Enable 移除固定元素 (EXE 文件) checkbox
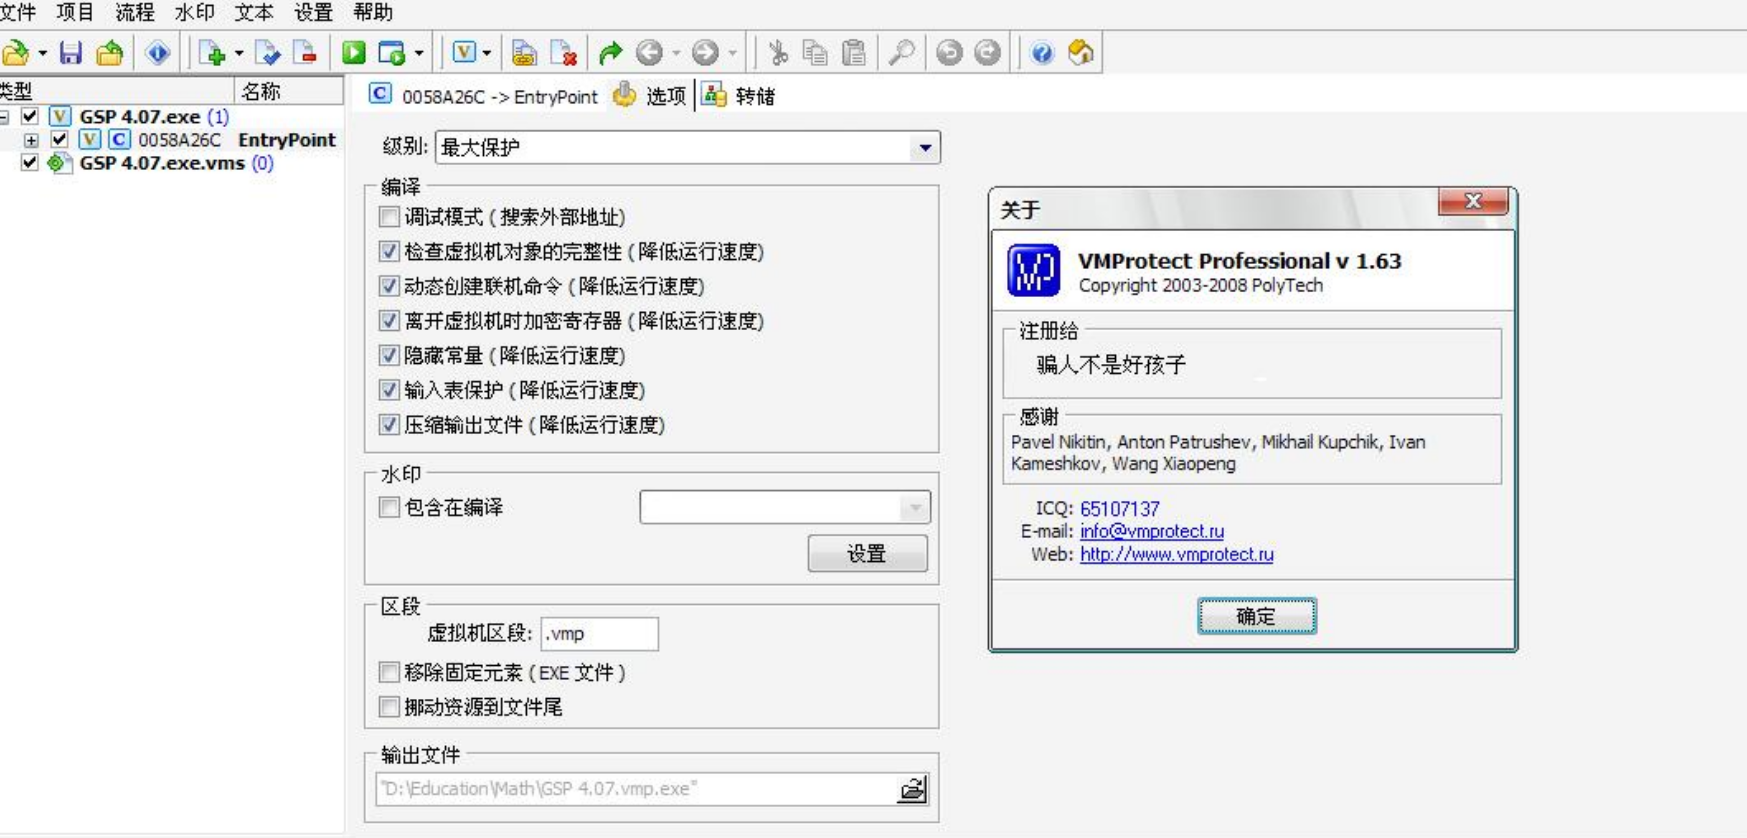 coord(390,672)
